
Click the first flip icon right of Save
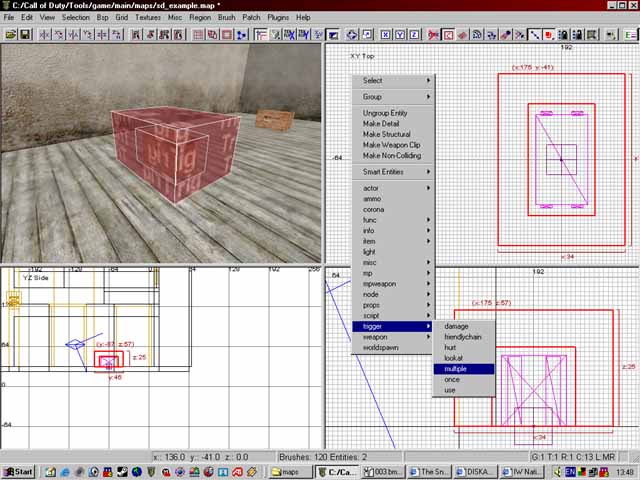click(44, 35)
